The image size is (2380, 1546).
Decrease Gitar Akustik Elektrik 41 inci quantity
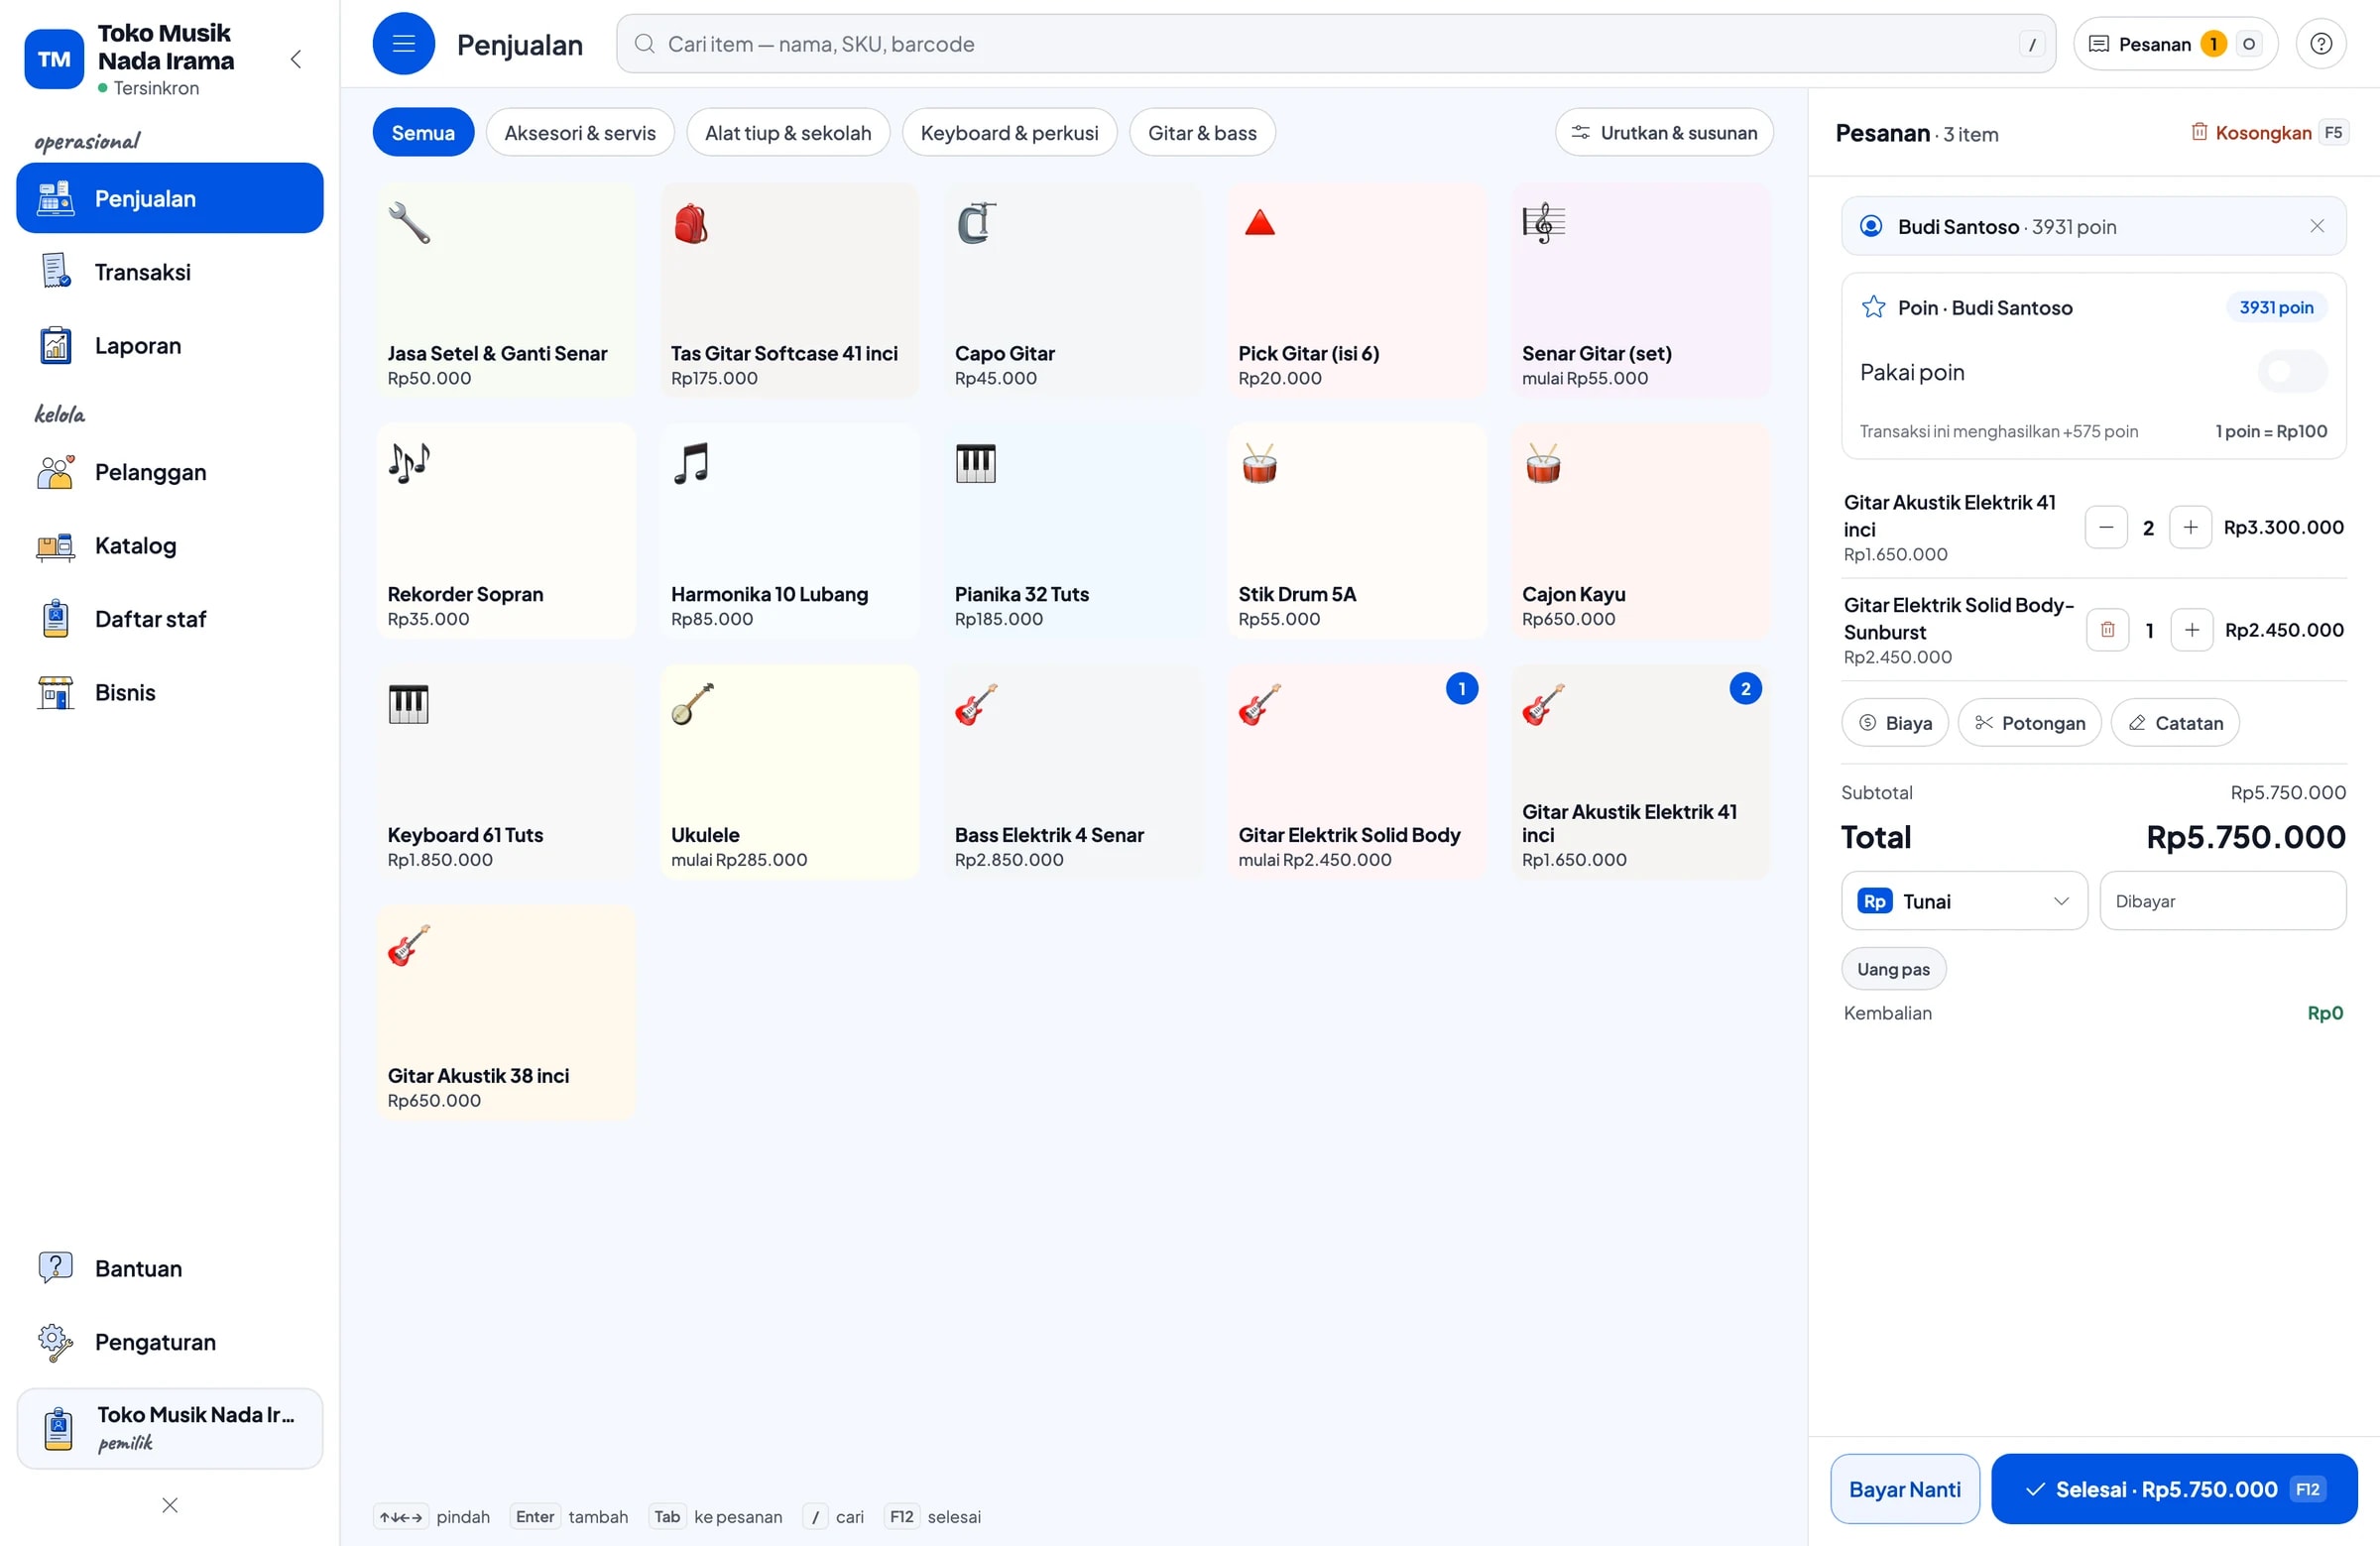pyautogui.click(x=2105, y=527)
